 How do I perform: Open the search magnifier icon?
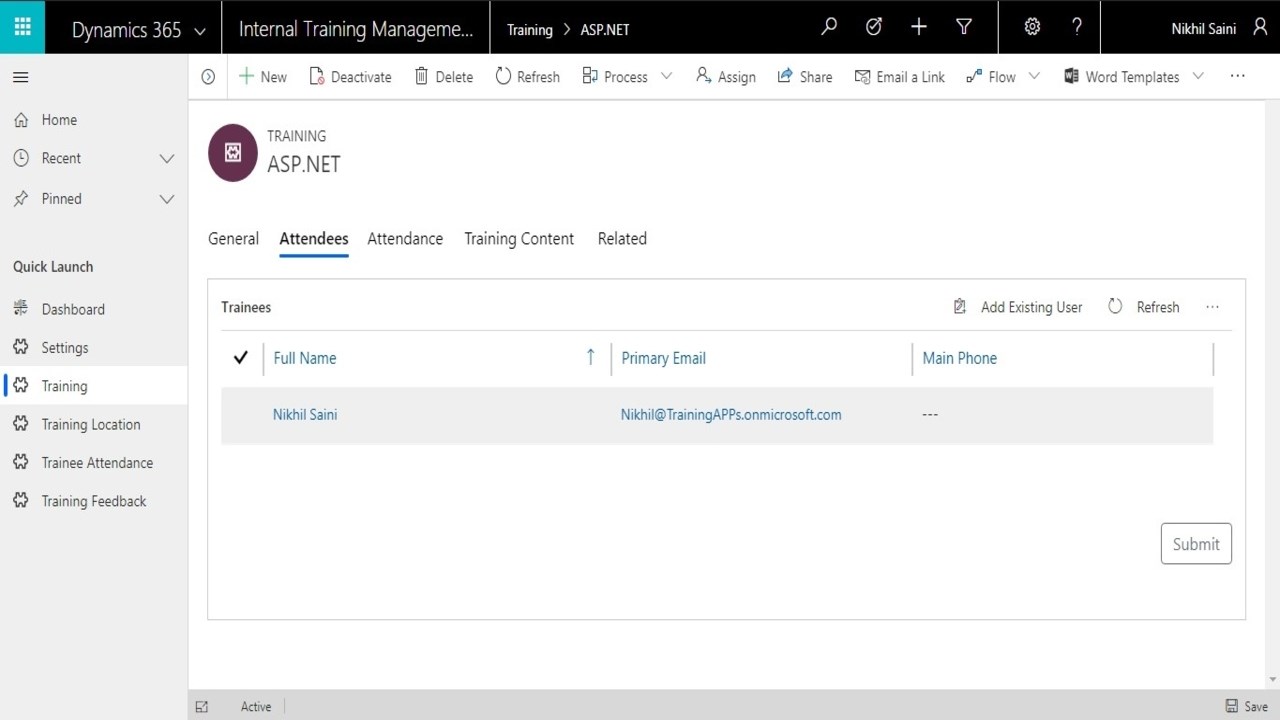(829, 27)
